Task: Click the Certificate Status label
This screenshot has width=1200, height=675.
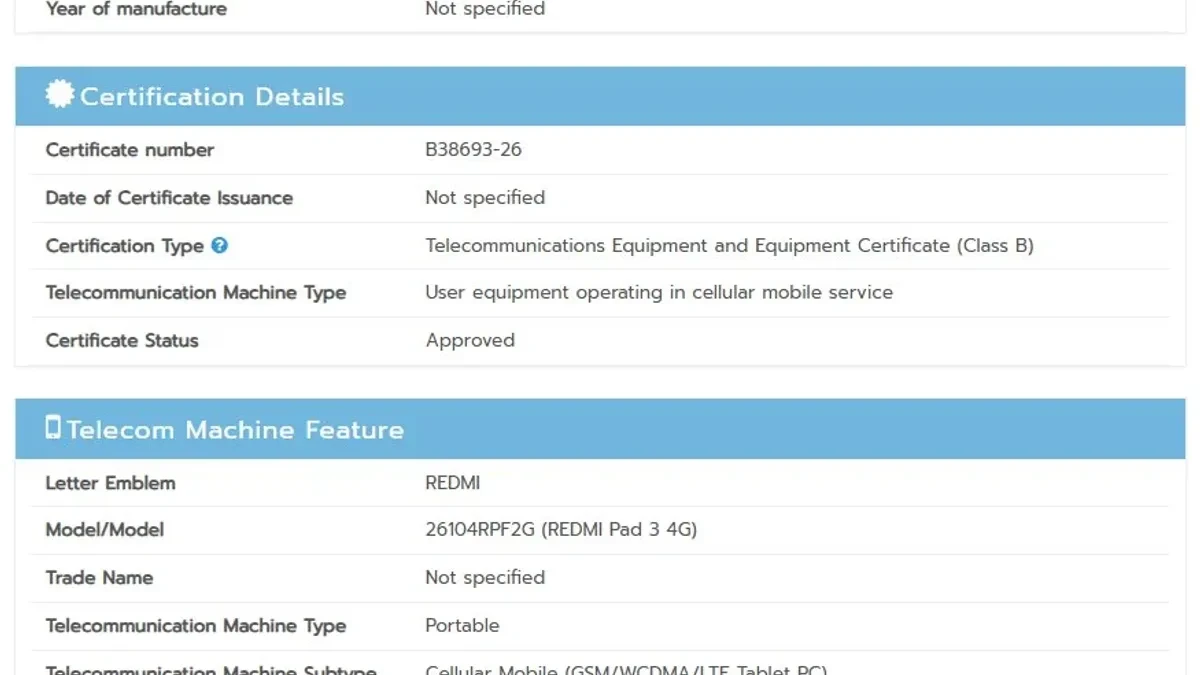Action: (122, 341)
